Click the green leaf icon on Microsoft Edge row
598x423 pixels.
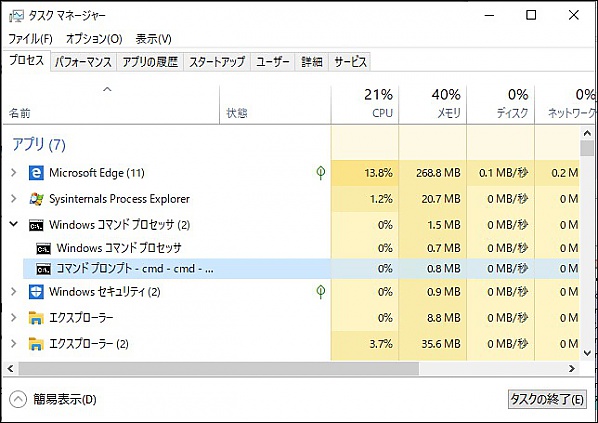tap(321, 173)
